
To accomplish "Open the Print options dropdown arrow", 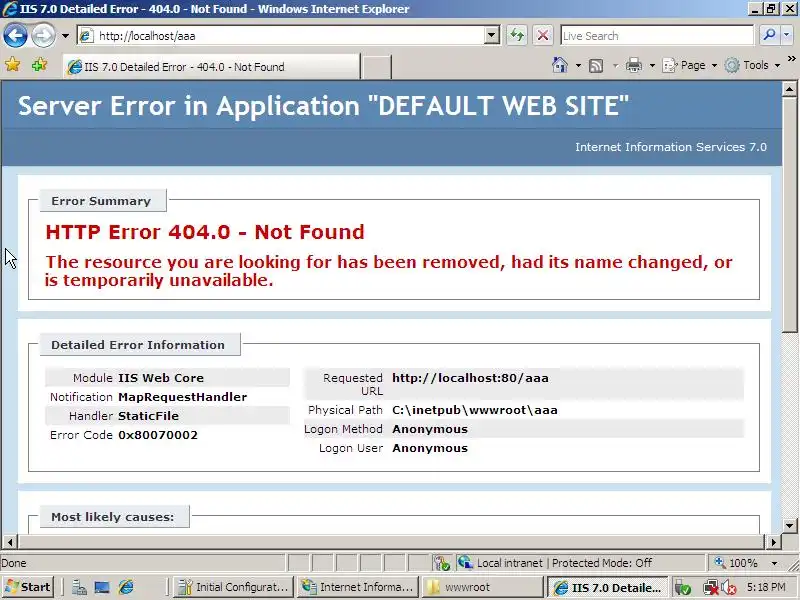I will click(x=652, y=66).
